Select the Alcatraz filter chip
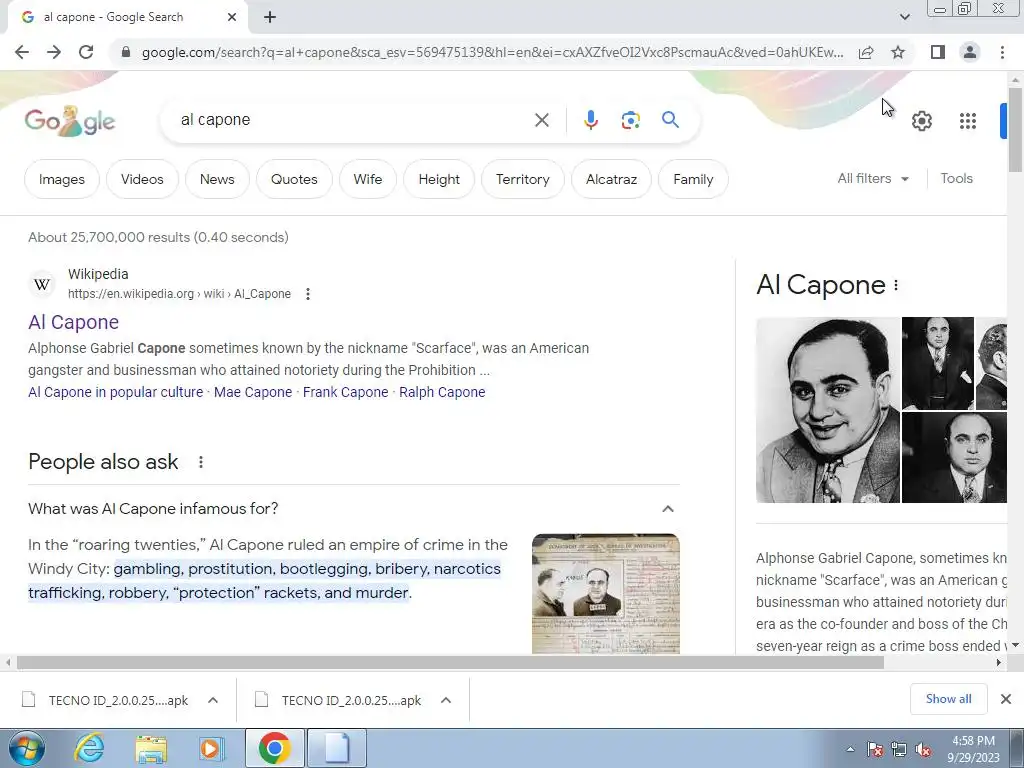The image size is (1024, 768). click(x=611, y=179)
